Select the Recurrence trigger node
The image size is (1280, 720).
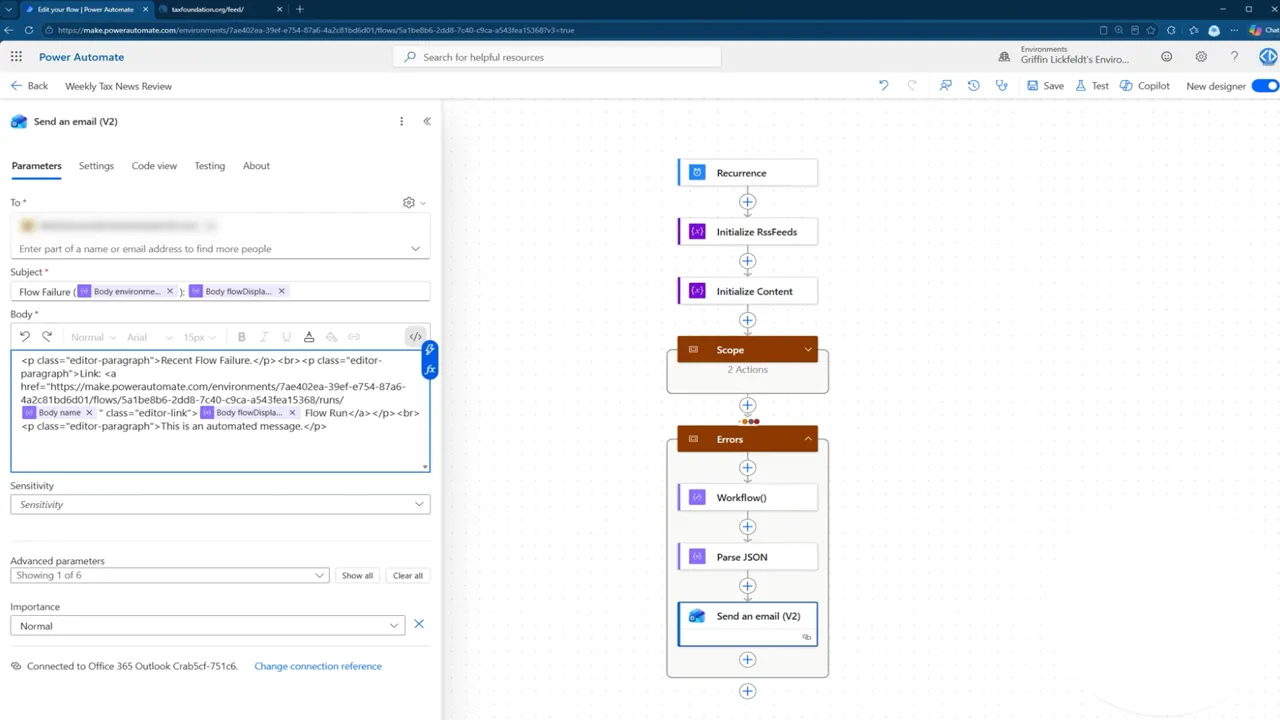tap(747, 173)
